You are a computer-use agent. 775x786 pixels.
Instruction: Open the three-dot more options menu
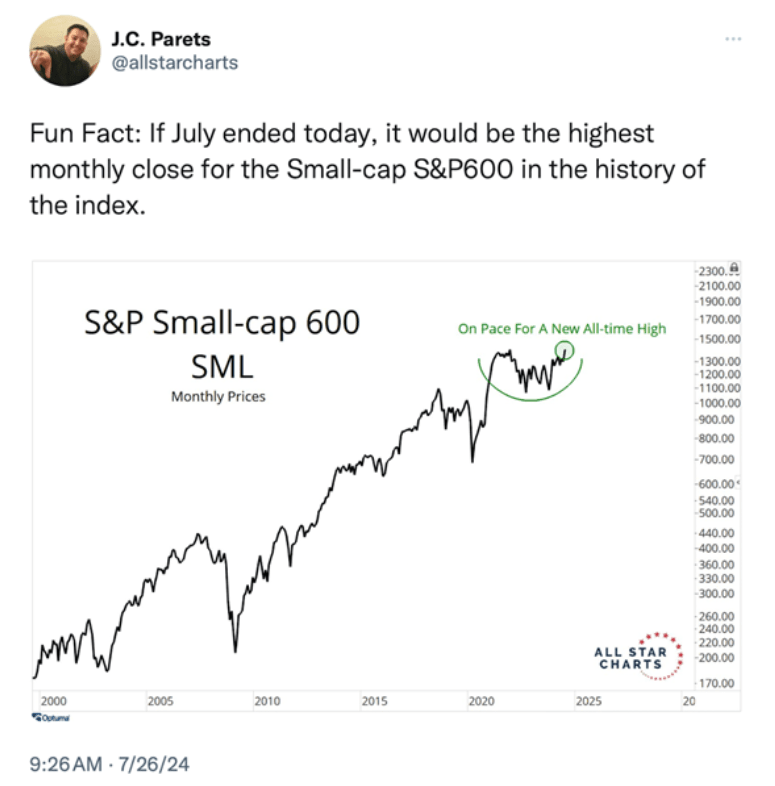pyautogui.click(x=734, y=39)
